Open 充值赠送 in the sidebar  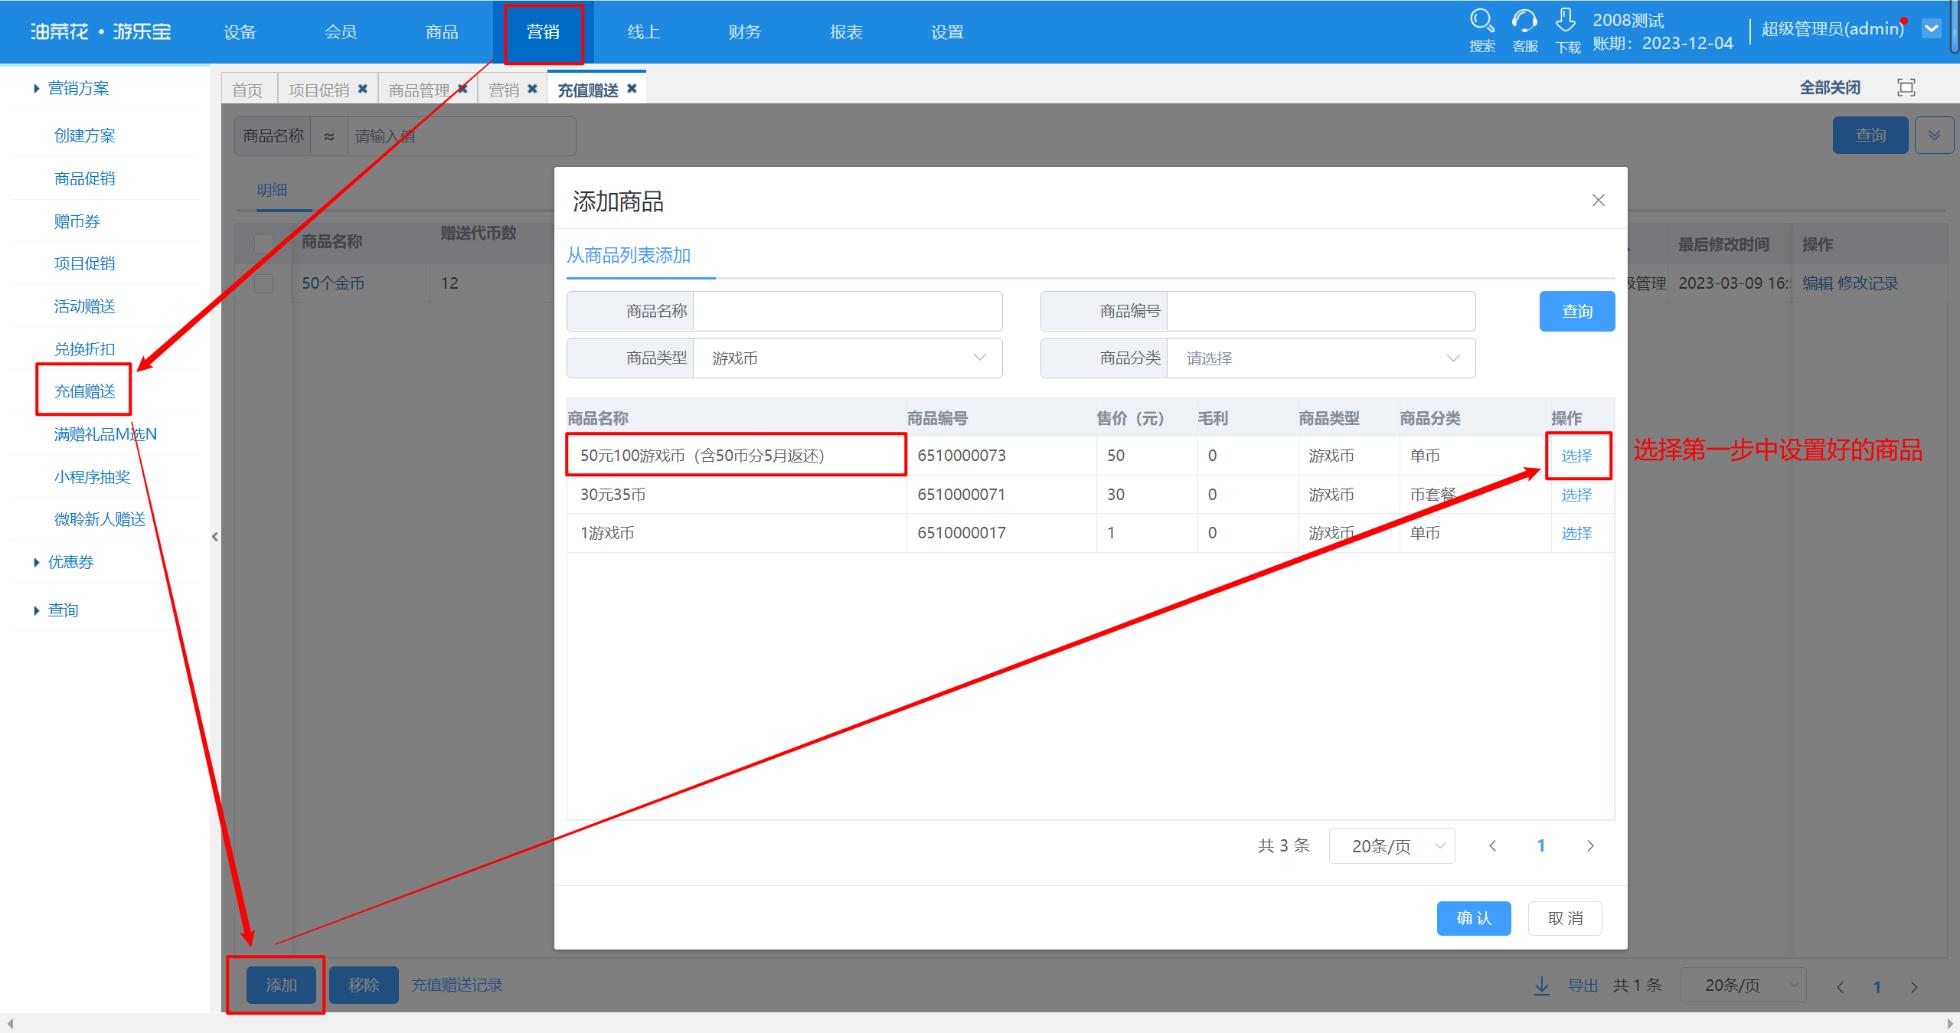point(85,391)
